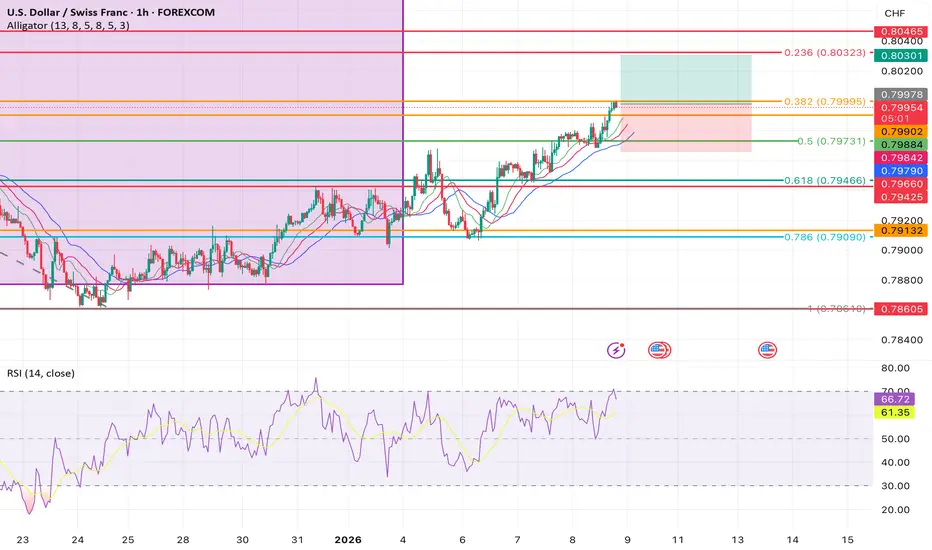Select the RSI (14, close) indicator label
932x550 pixels.
40,373
